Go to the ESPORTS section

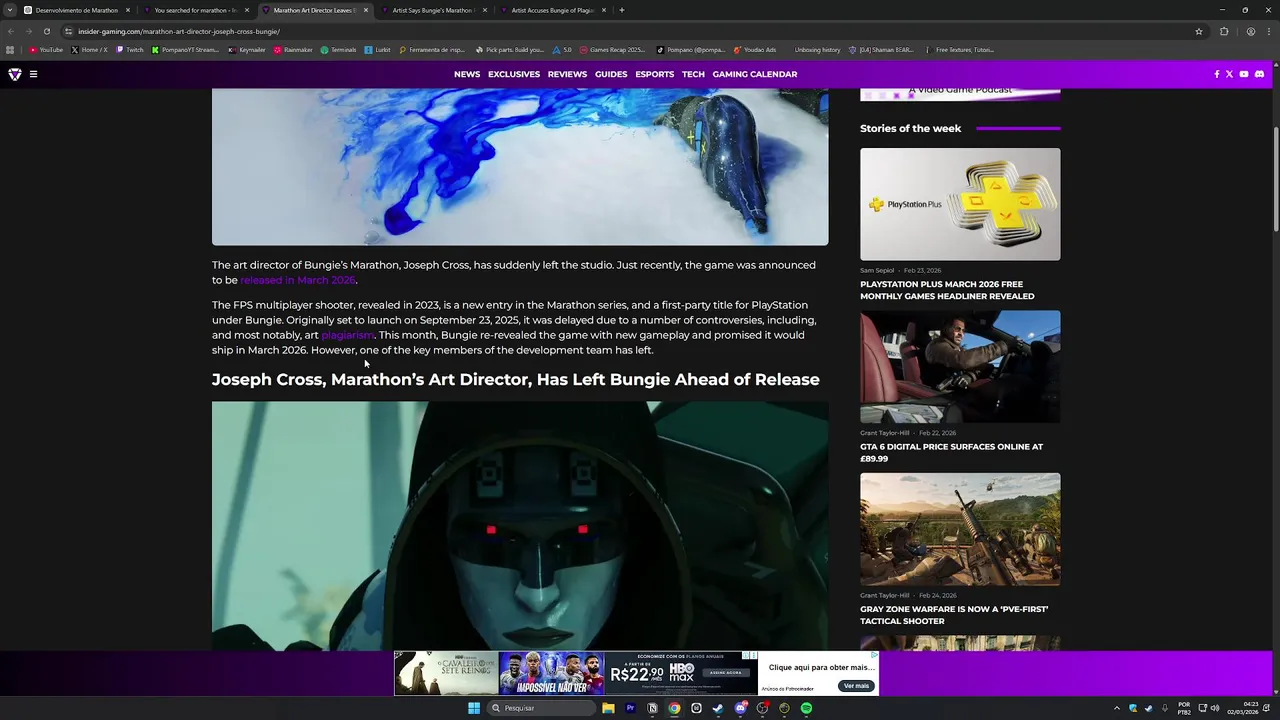(x=655, y=74)
